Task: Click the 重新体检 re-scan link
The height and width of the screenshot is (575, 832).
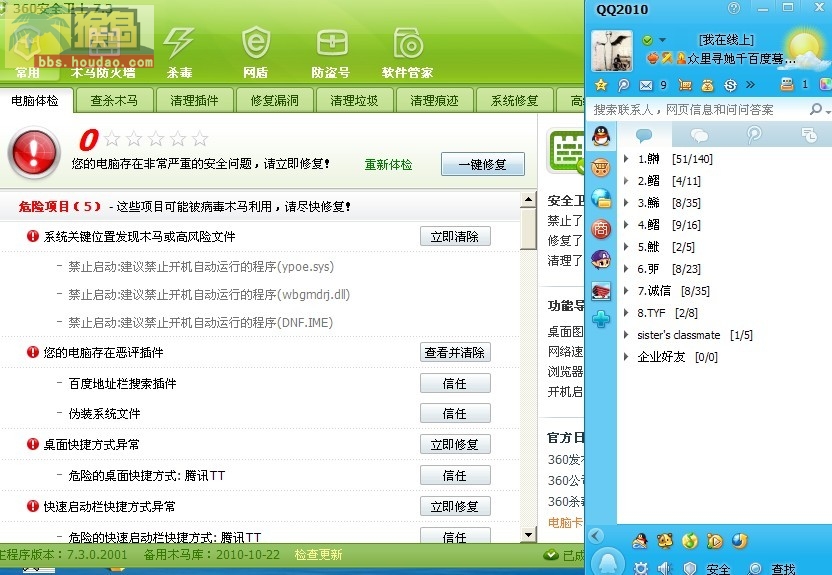Action: [388, 164]
